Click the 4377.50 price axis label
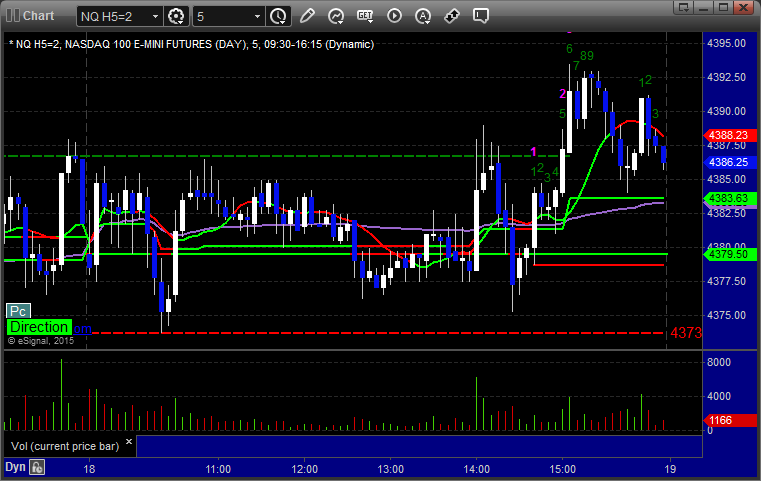The width and height of the screenshot is (761, 481). click(727, 281)
